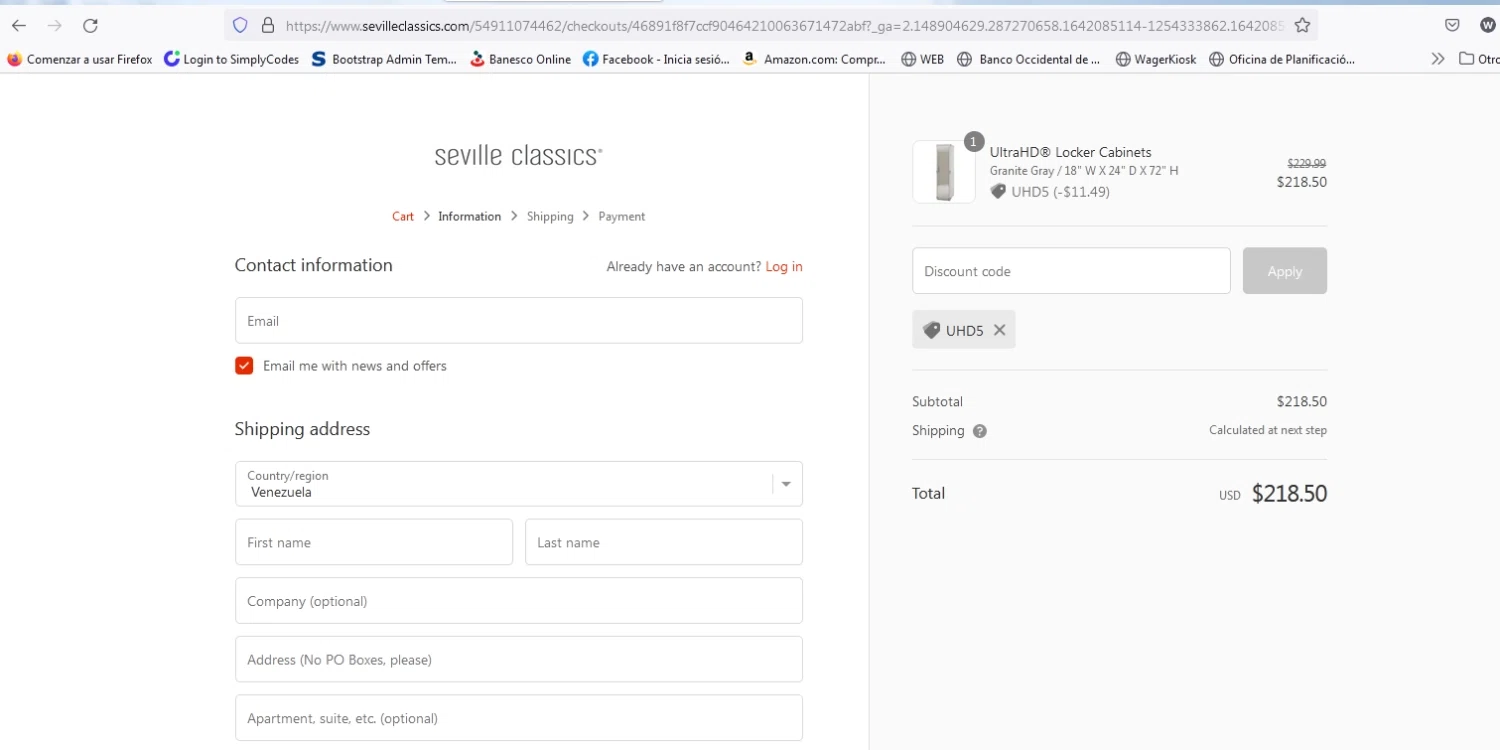Open Facebook - Inicia sesión bookmark

(x=656, y=59)
